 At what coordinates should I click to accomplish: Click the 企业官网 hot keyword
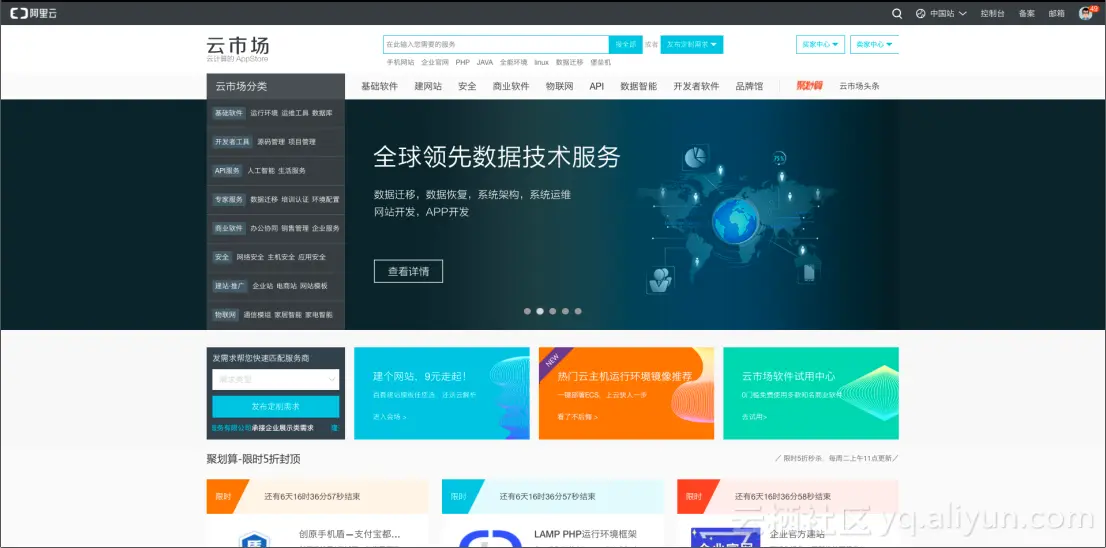(434, 62)
